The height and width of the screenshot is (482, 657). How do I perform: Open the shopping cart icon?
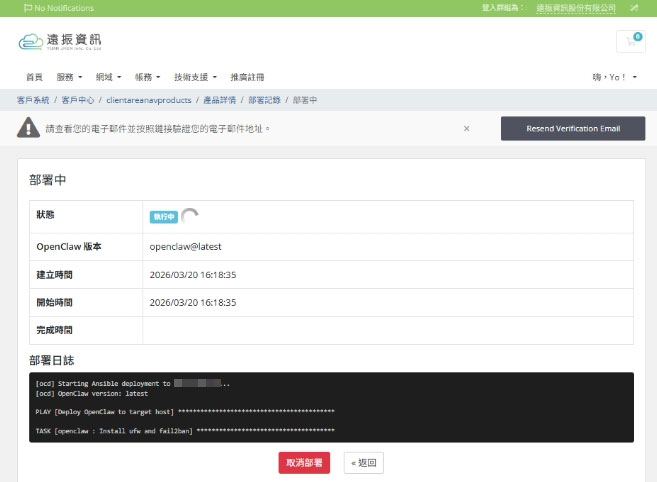point(630,41)
